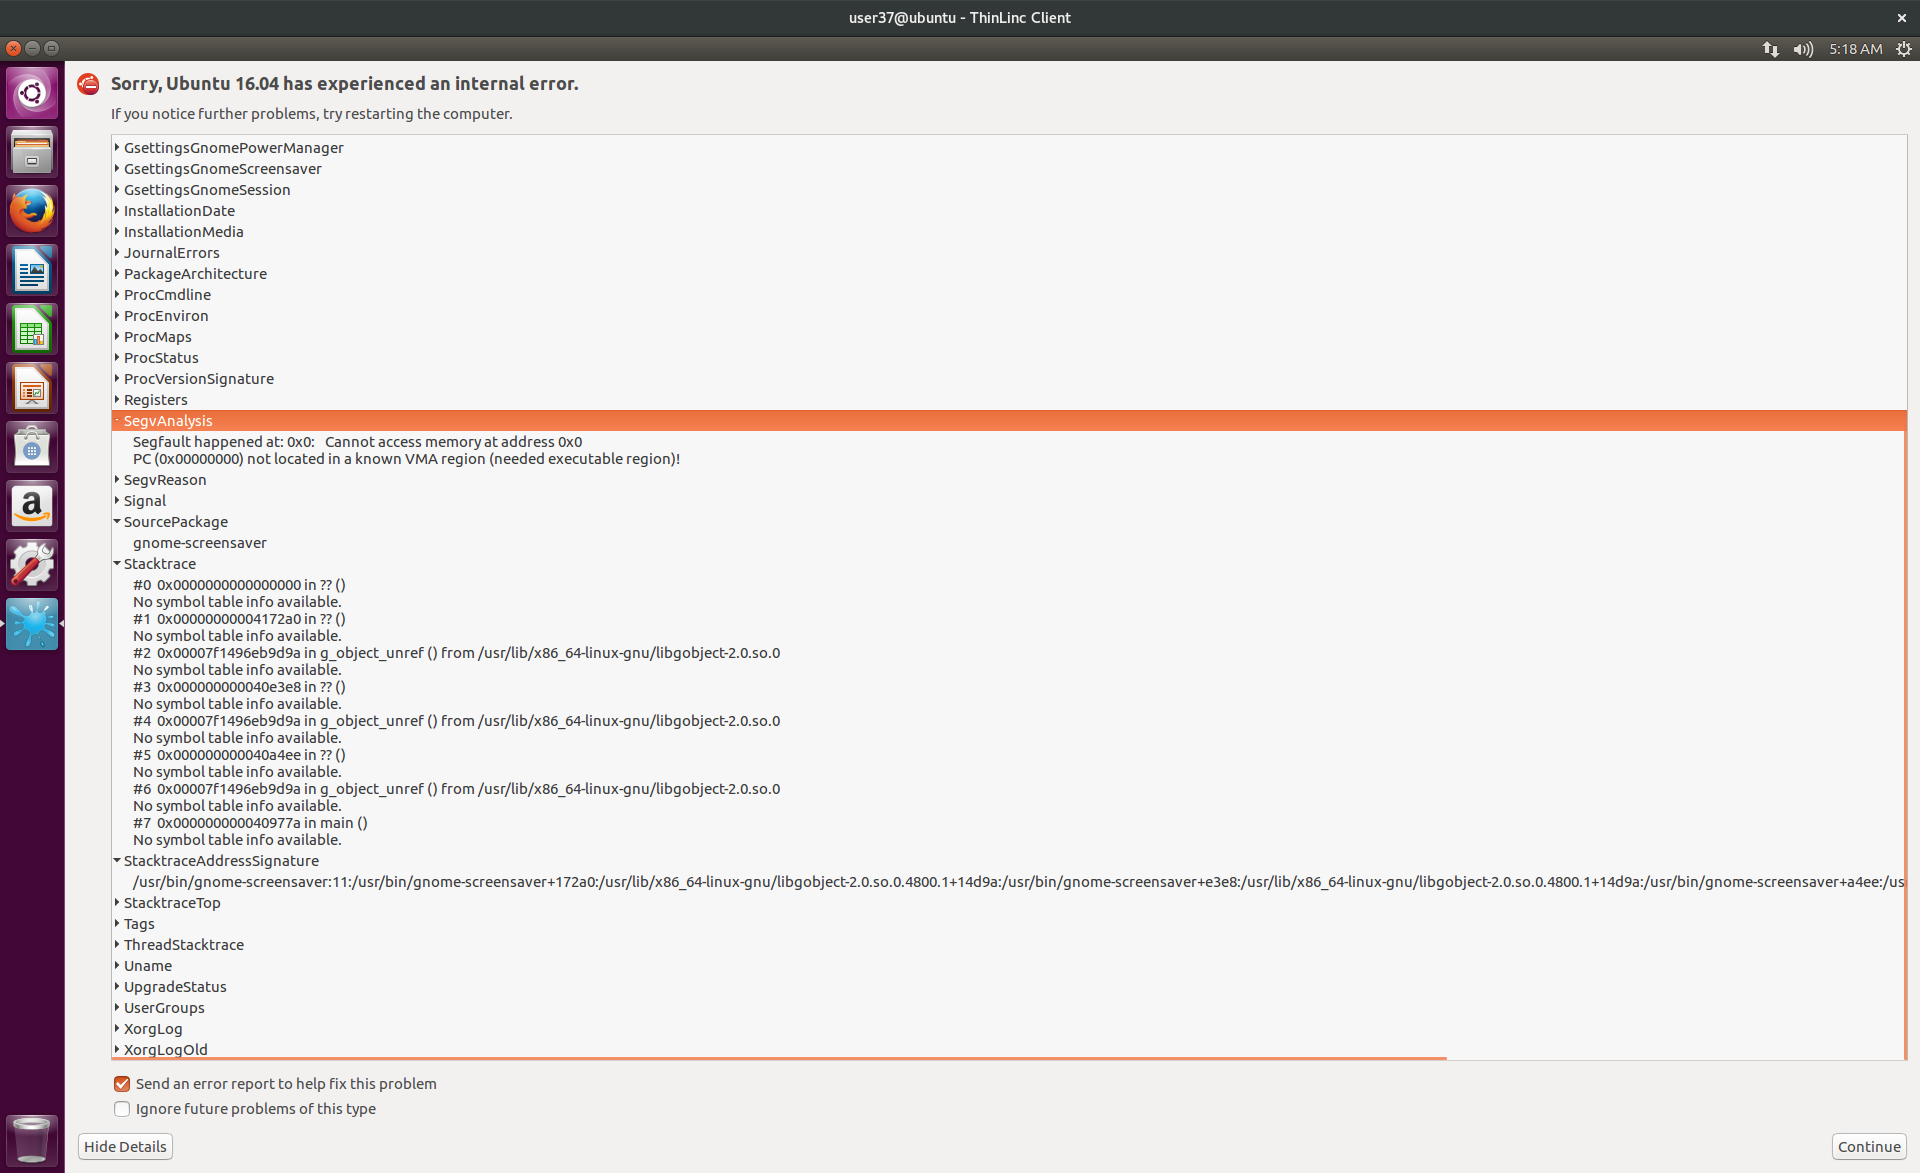Expand the ProcStatus entry

point(117,357)
